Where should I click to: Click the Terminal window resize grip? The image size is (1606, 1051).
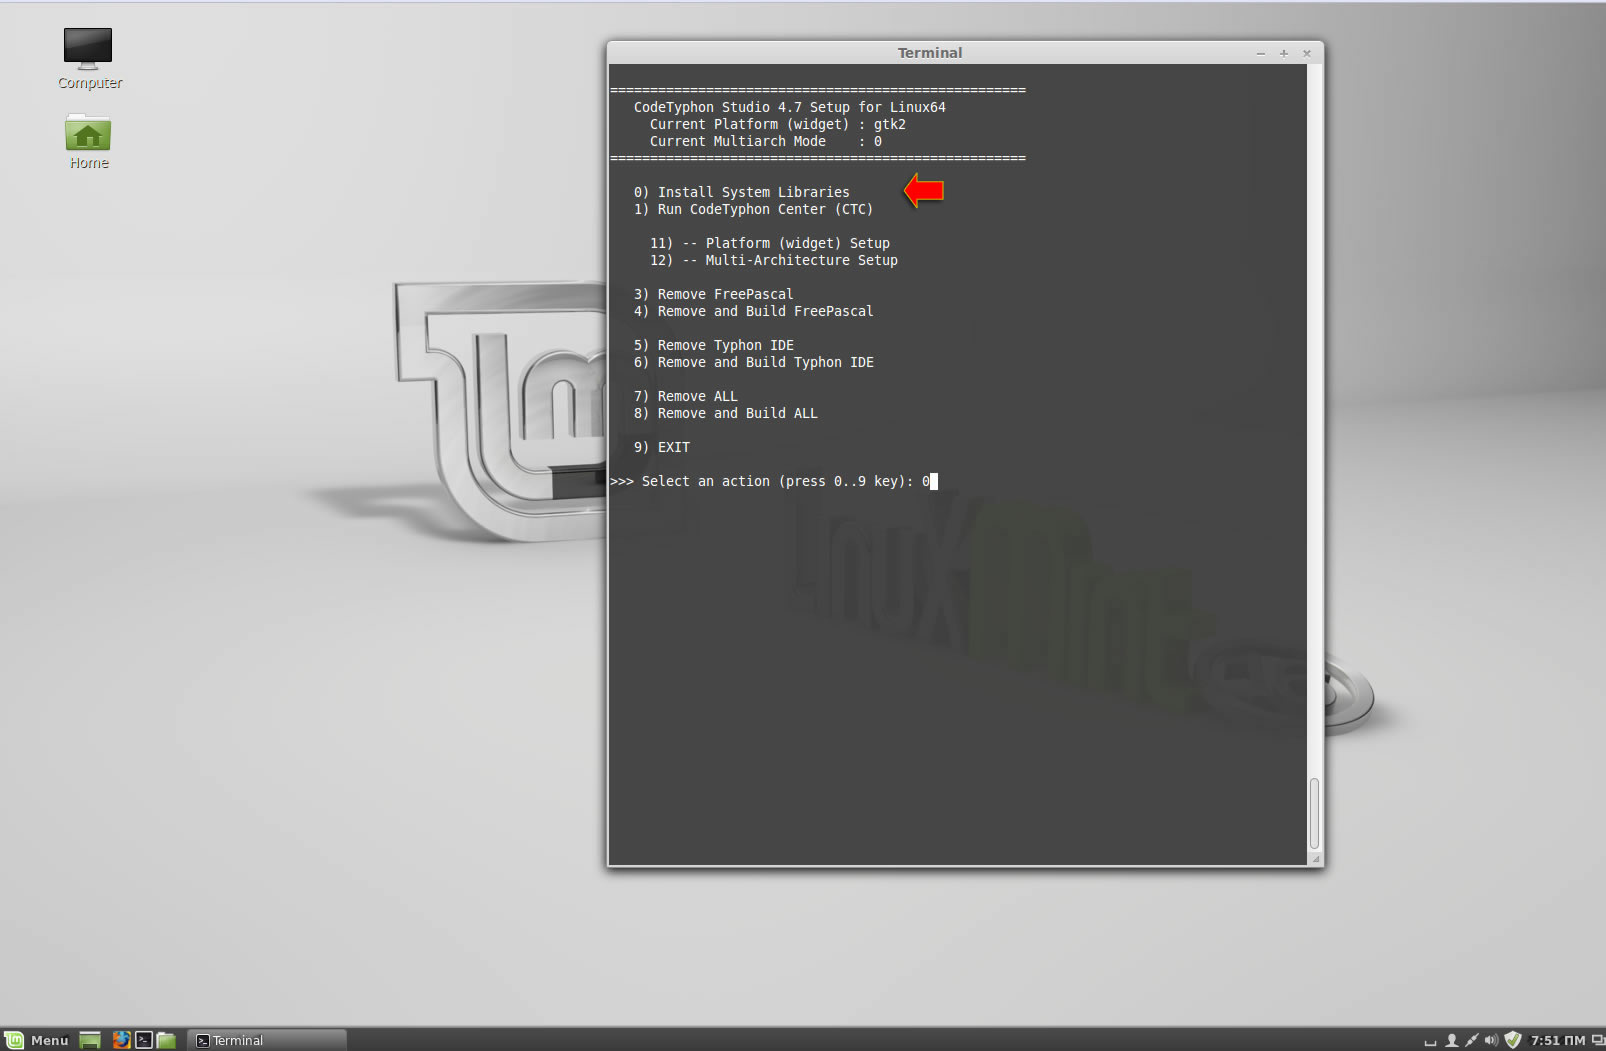(1316, 859)
